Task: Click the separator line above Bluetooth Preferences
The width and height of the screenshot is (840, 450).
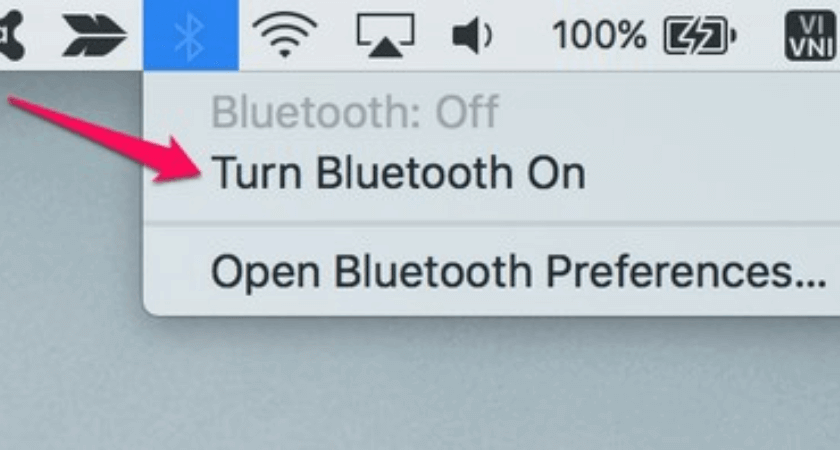Action: point(492,221)
